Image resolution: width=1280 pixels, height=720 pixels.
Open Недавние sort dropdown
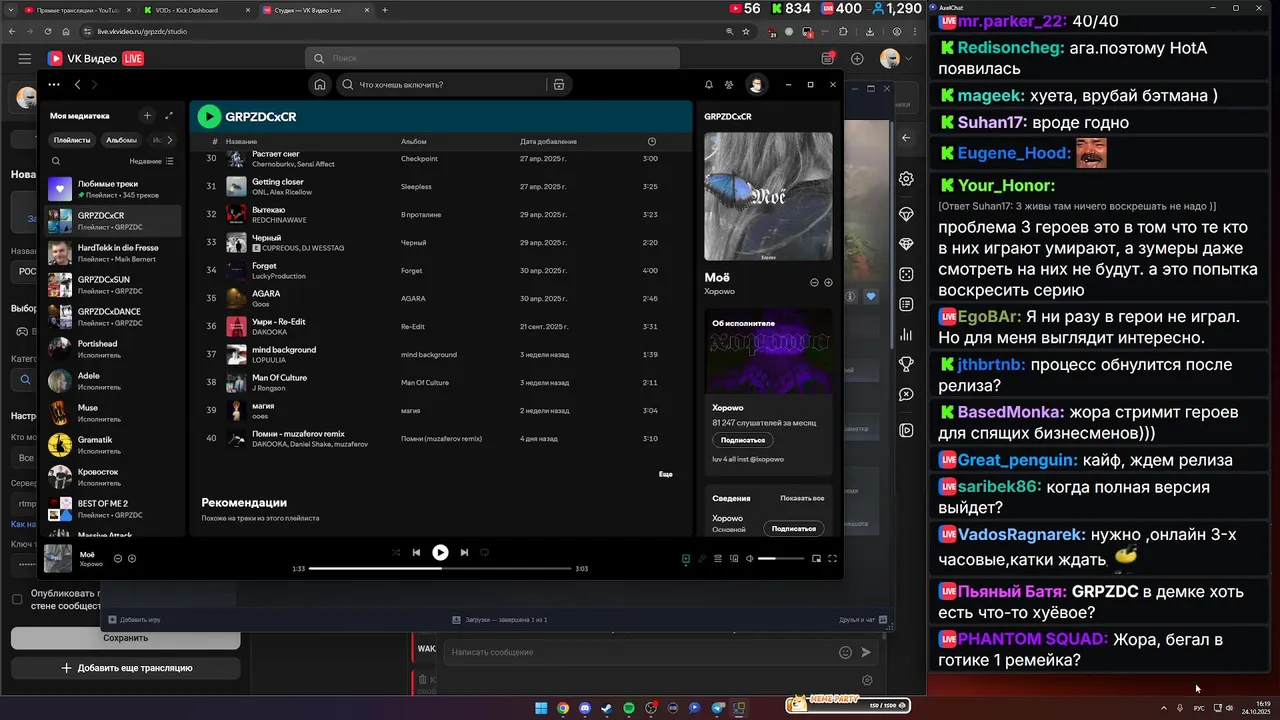(x=151, y=161)
